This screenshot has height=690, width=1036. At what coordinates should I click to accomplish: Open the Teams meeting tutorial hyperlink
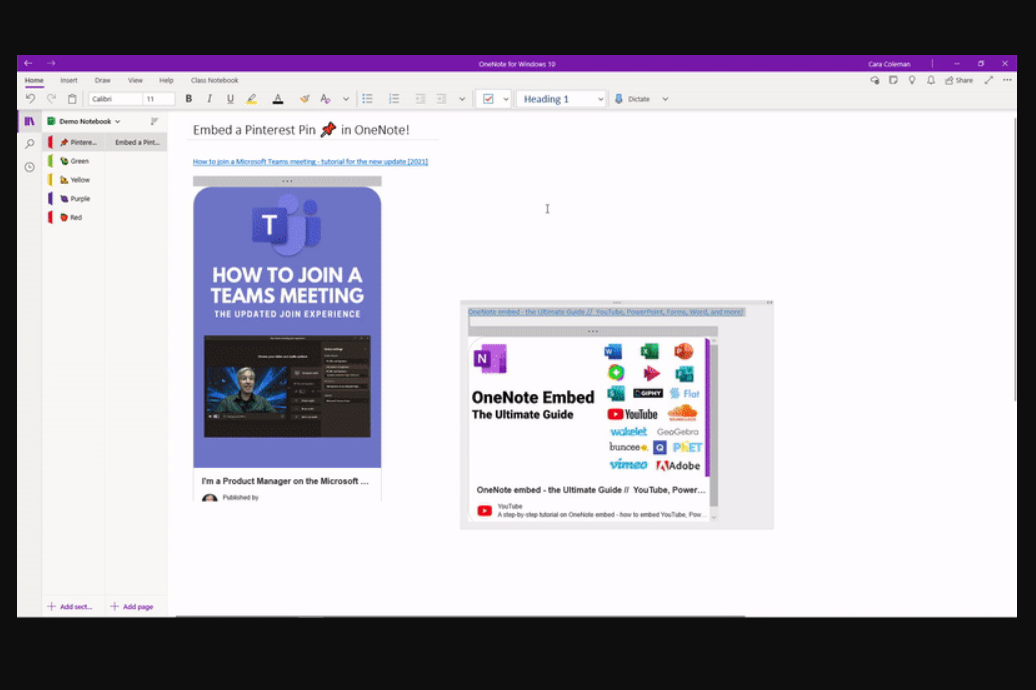tap(311, 162)
